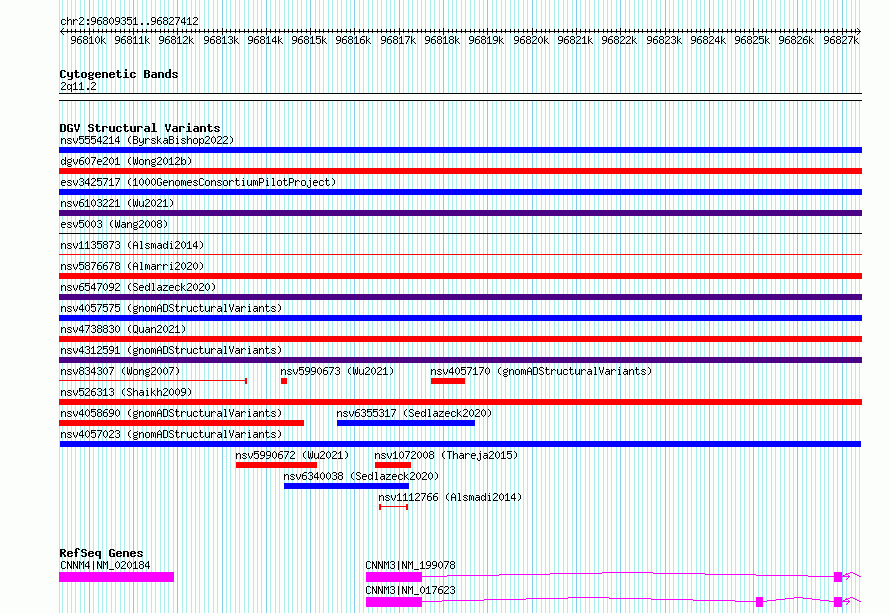Open the nsv6340038 (Sedlazeck2020) label
Image resolution: width=890 pixels, height=613 pixels.
click(361, 476)
